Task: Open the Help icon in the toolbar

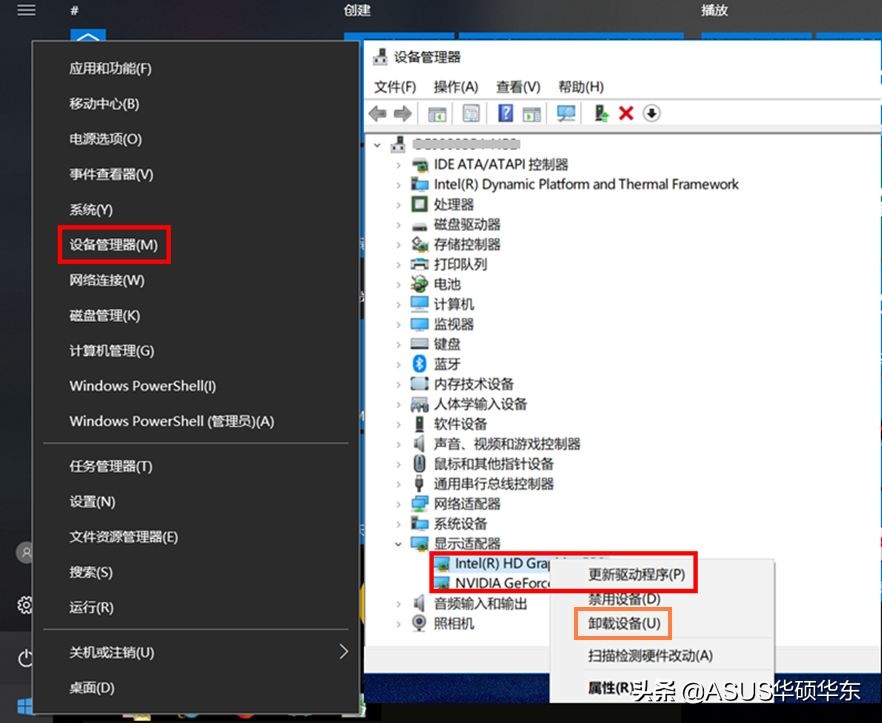Action: coord(505,113)
